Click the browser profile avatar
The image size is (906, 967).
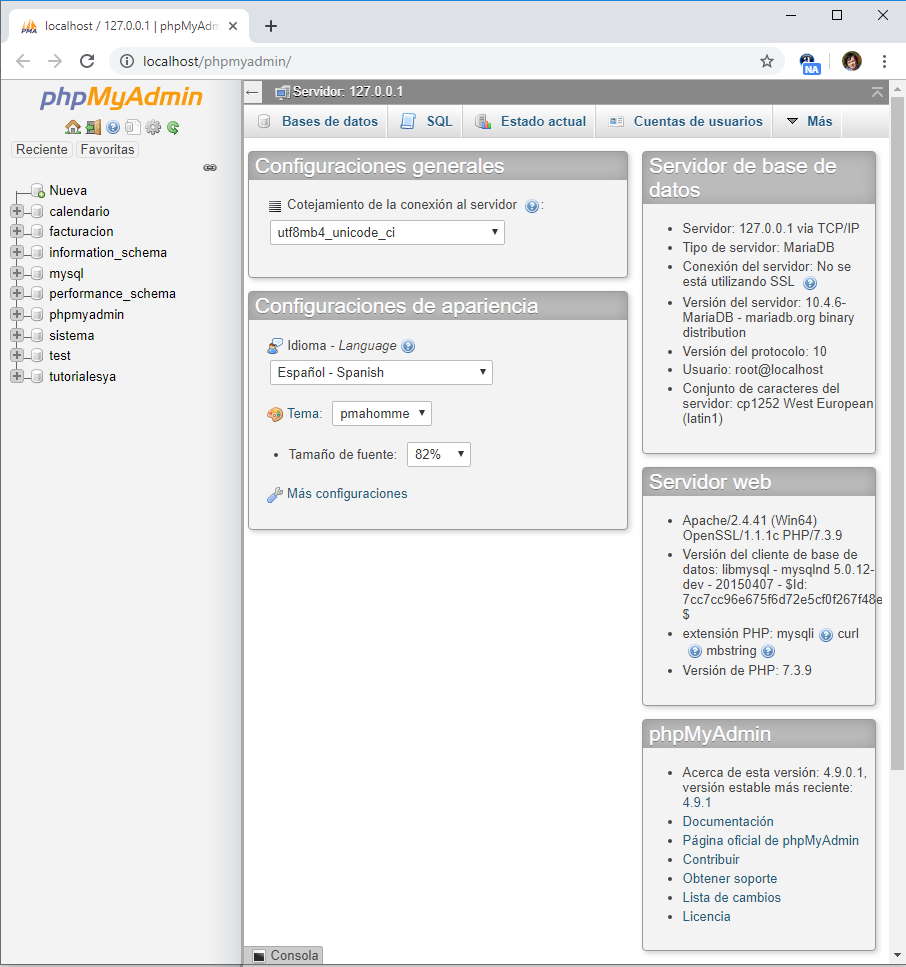click(852, 61)
